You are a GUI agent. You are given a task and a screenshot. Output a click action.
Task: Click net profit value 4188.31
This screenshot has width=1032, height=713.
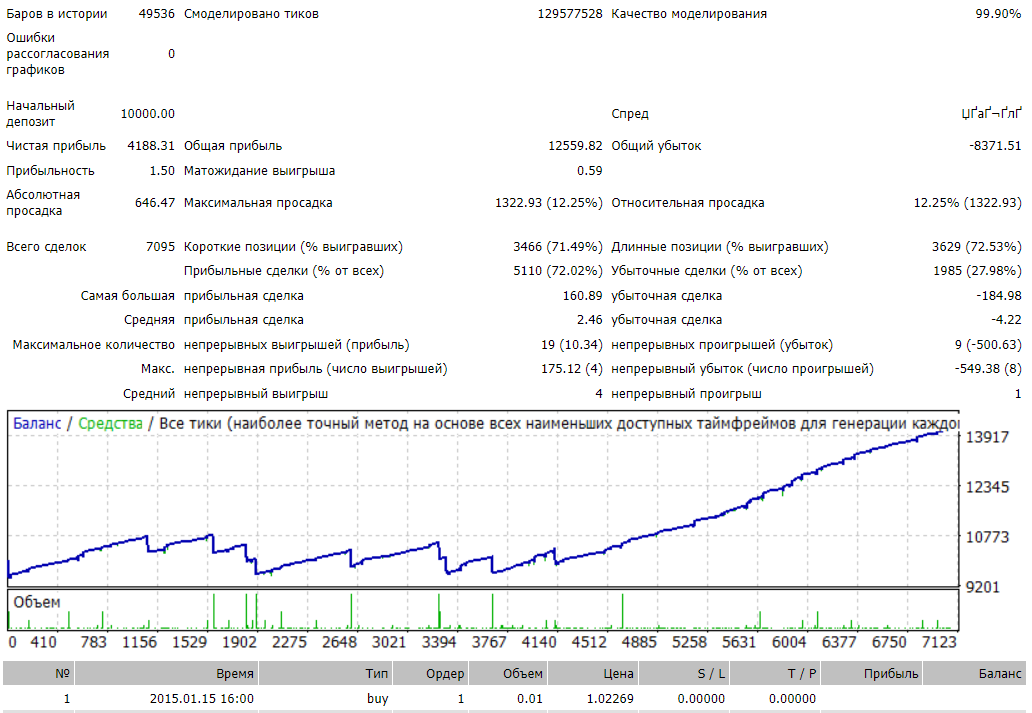tap(151, 145)
